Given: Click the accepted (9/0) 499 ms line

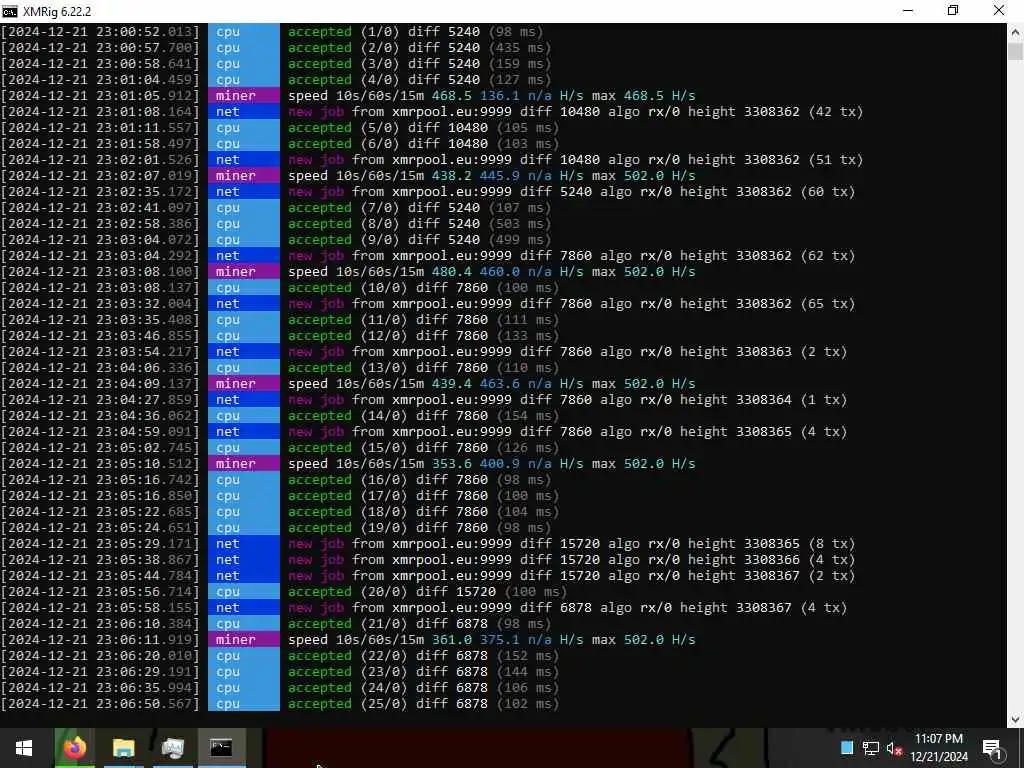Looking at the screenshot, I should tap(276, 240).
